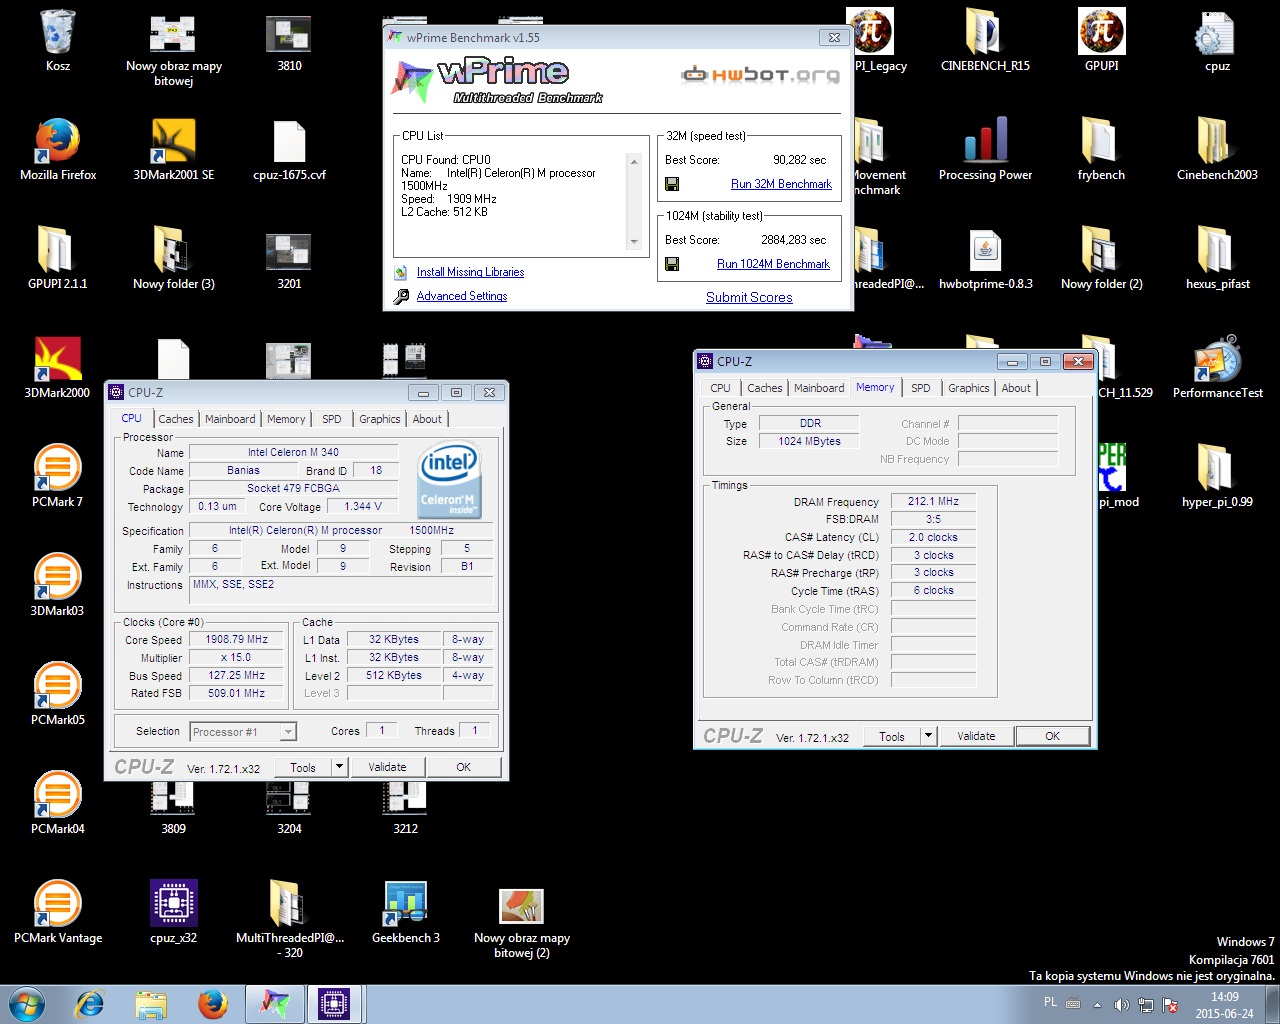Screen dimensions: 1280x1024
Task: Launch Mozilla Firefox from desktop
Action: 58,150
